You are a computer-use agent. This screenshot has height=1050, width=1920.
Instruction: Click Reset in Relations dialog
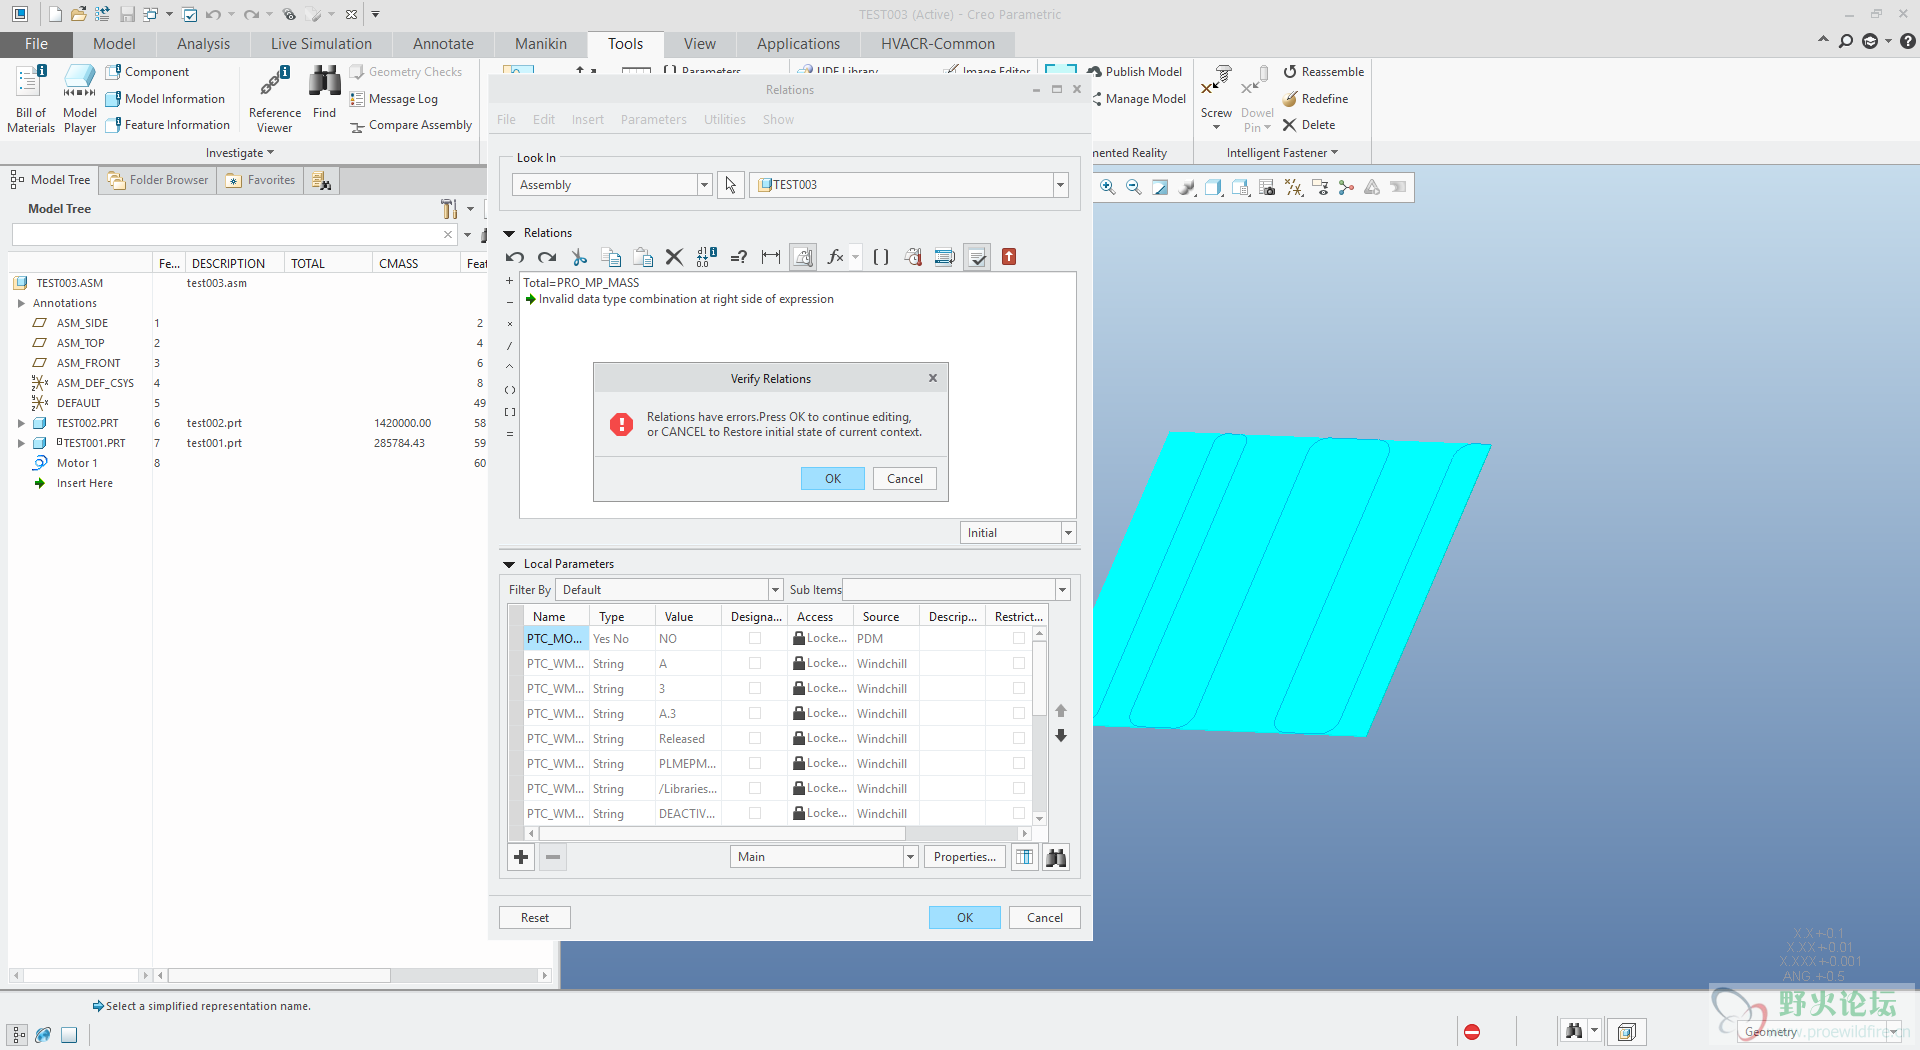click(535, 918)
